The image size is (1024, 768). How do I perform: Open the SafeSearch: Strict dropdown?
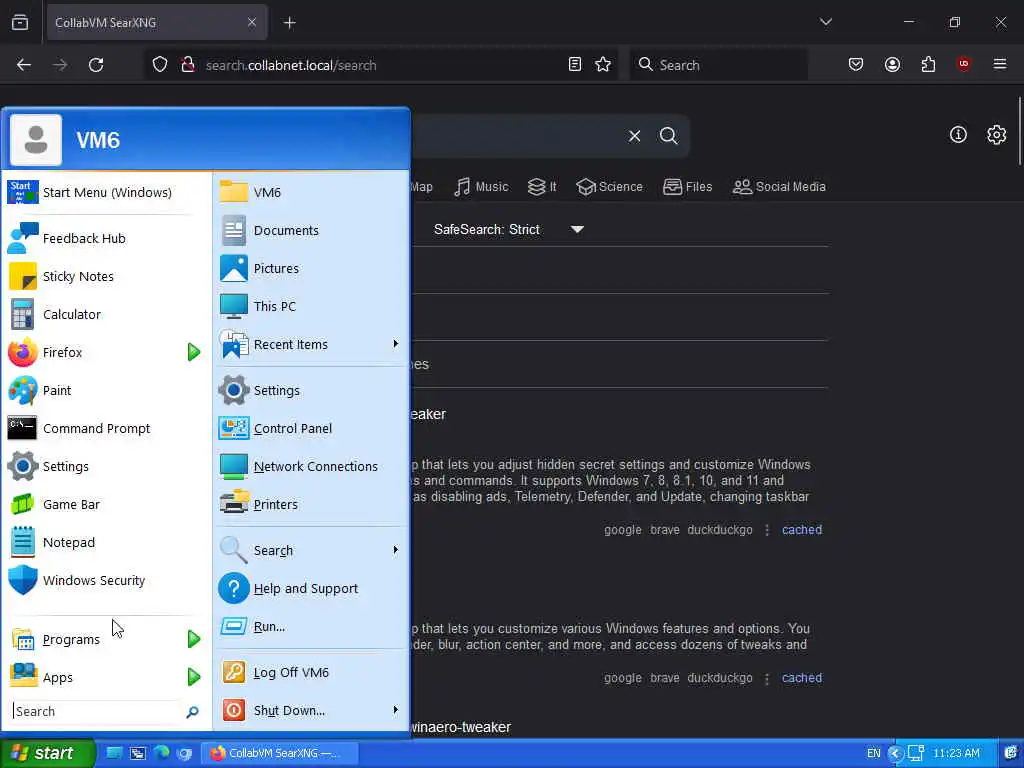click(x=509, y=229)
